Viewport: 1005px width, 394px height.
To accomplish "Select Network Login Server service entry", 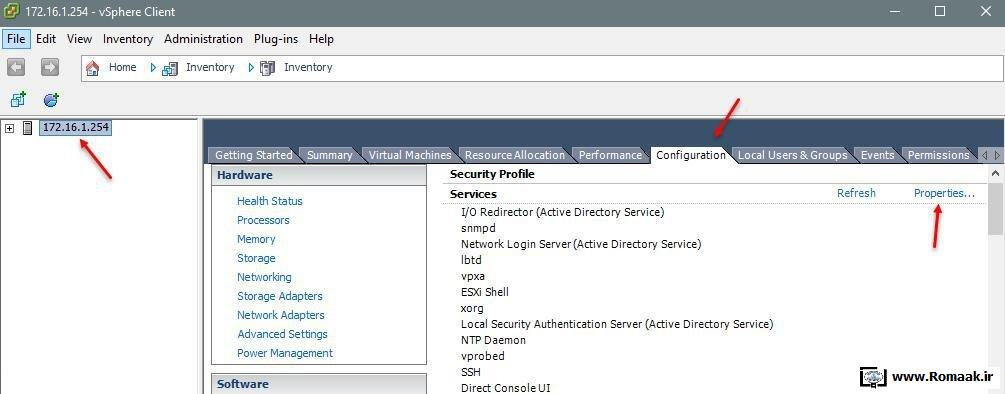I will point(581,244).
